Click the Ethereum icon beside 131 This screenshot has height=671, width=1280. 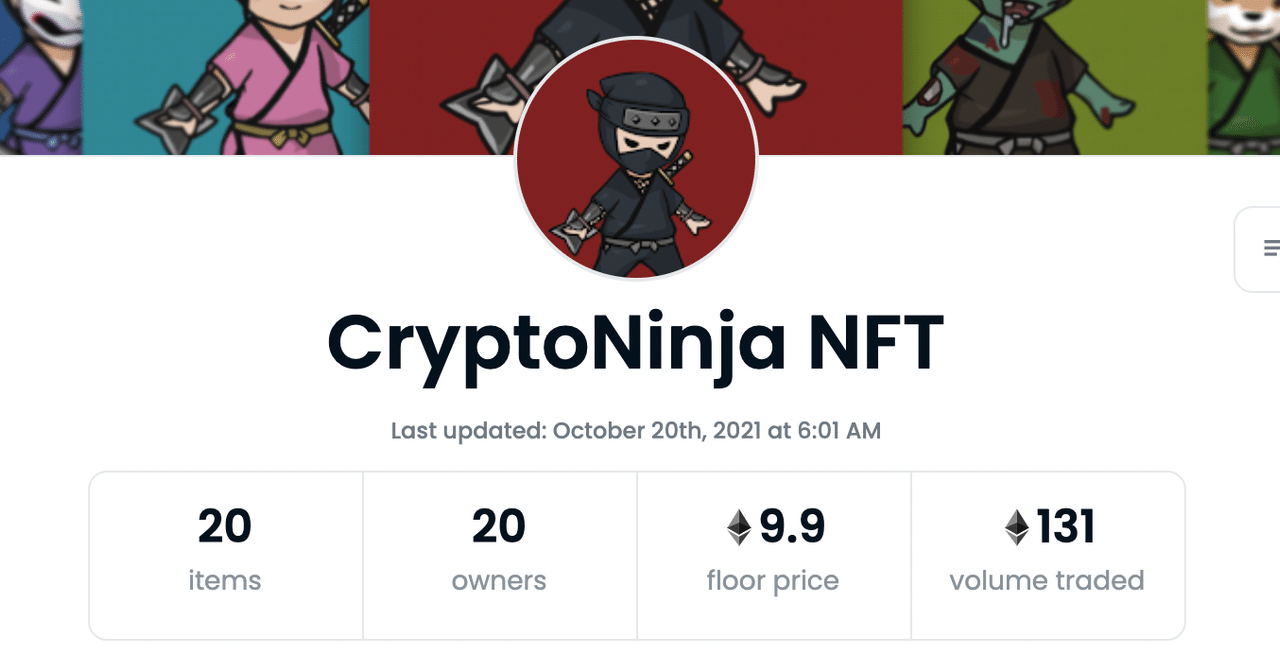point(1017,526)
